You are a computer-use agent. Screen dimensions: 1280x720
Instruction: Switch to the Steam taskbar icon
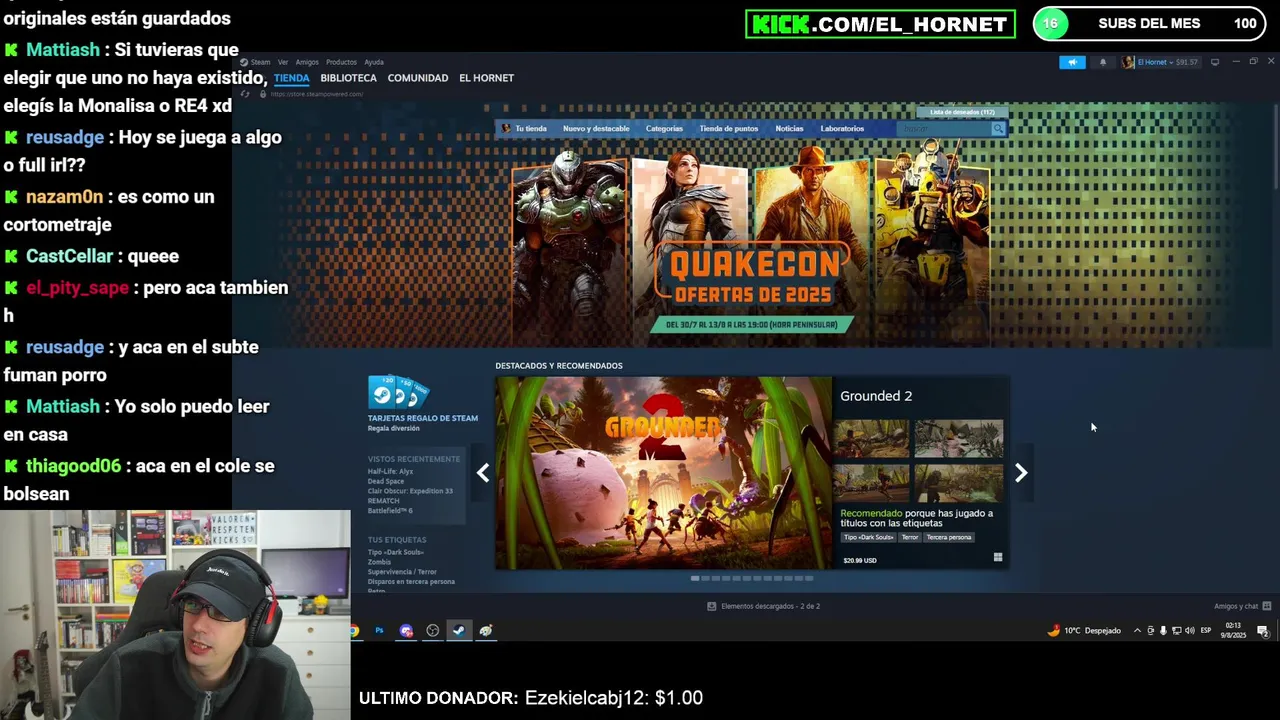tap(459, 631)
